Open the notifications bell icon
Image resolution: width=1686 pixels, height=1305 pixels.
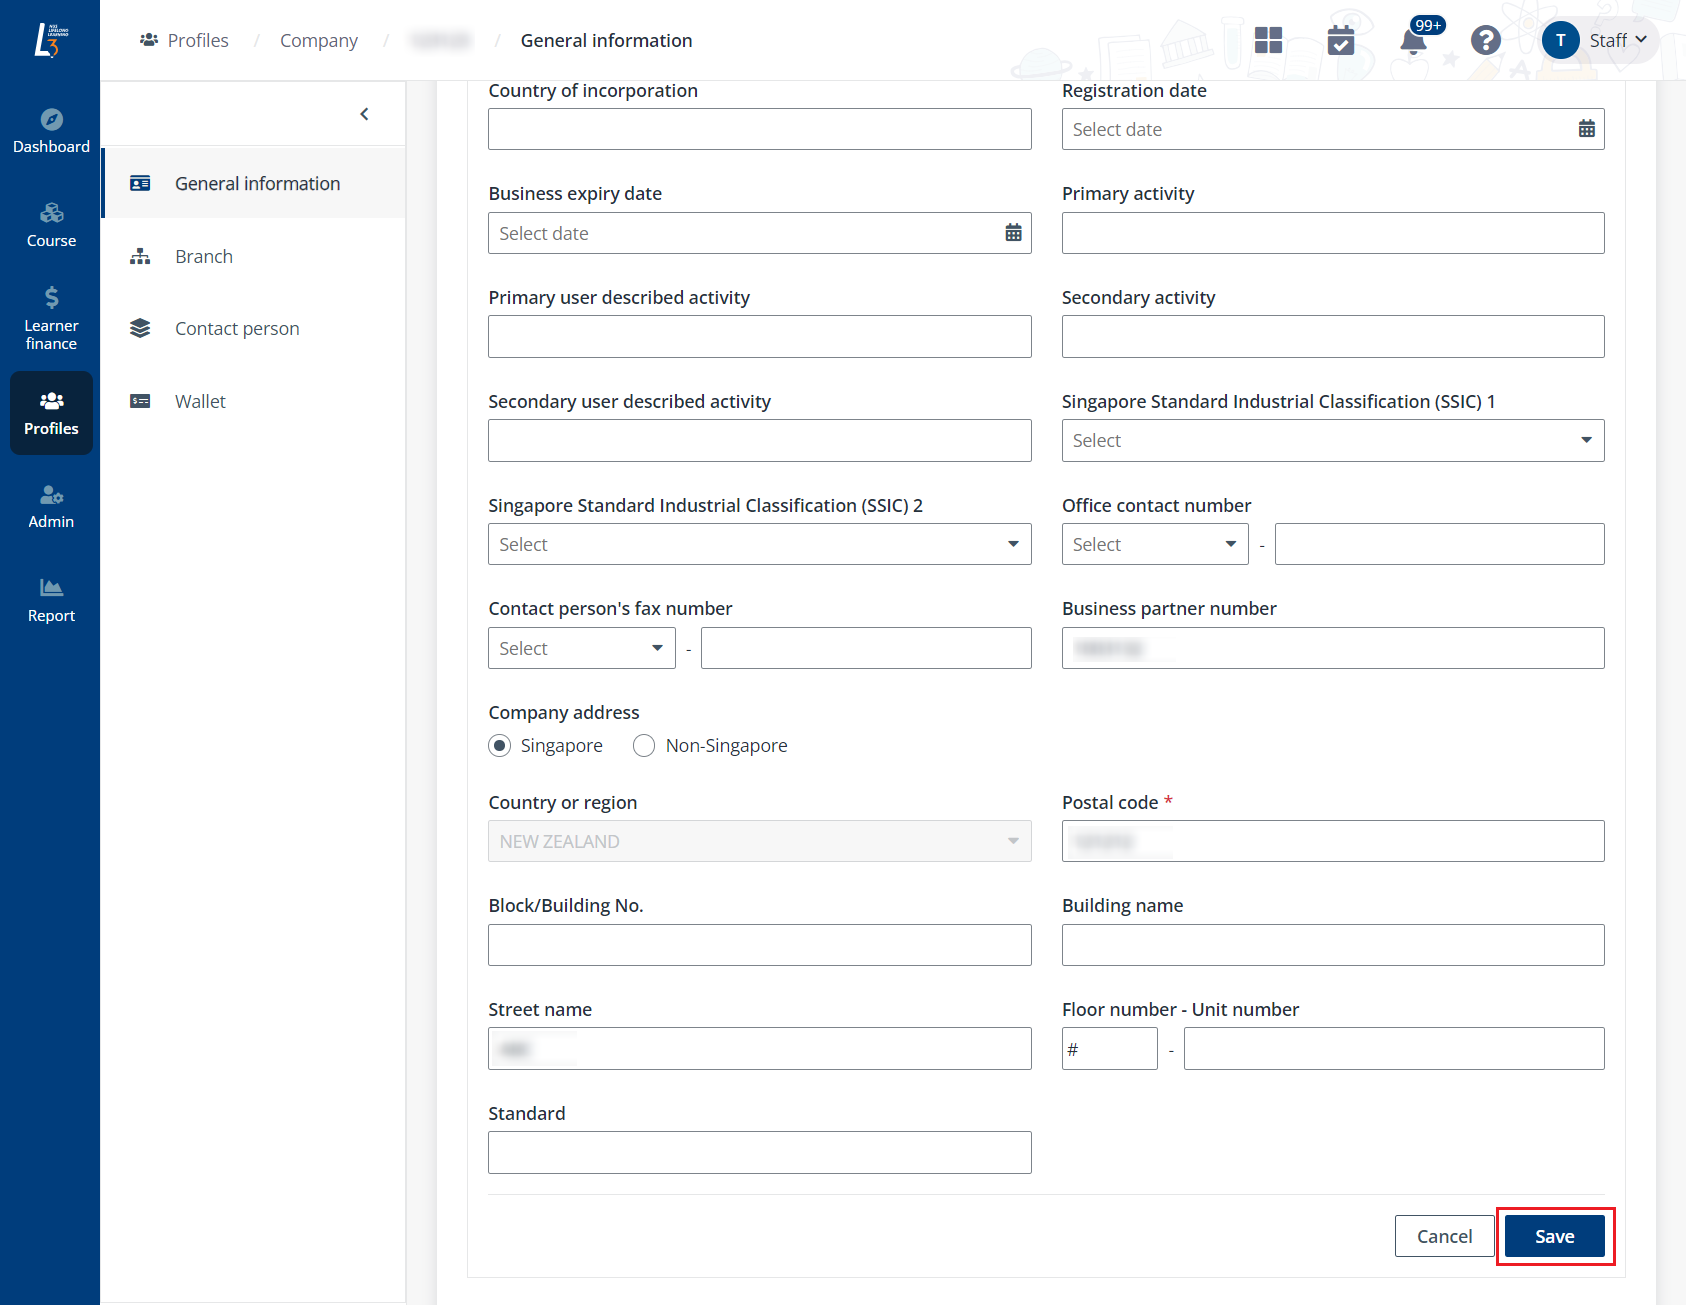(1413, 41)
